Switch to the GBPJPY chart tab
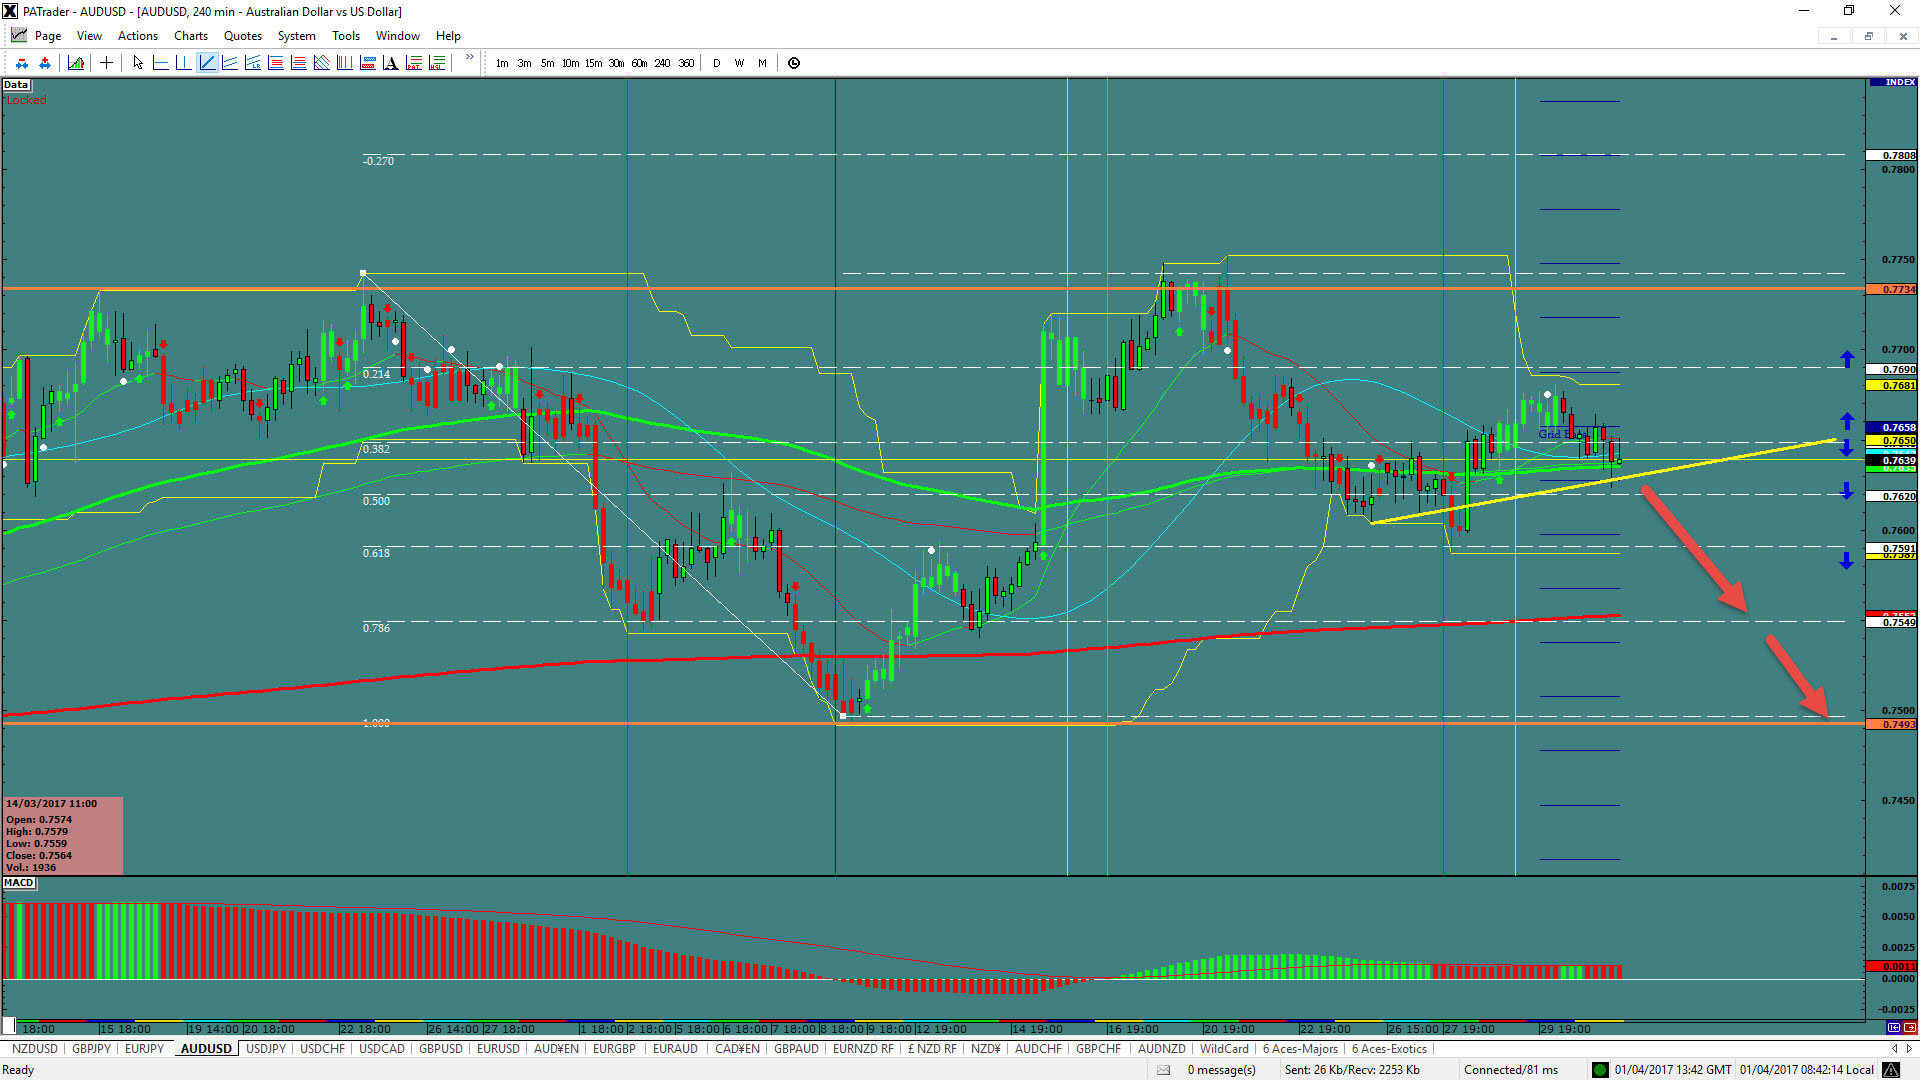 [92, 1049]
